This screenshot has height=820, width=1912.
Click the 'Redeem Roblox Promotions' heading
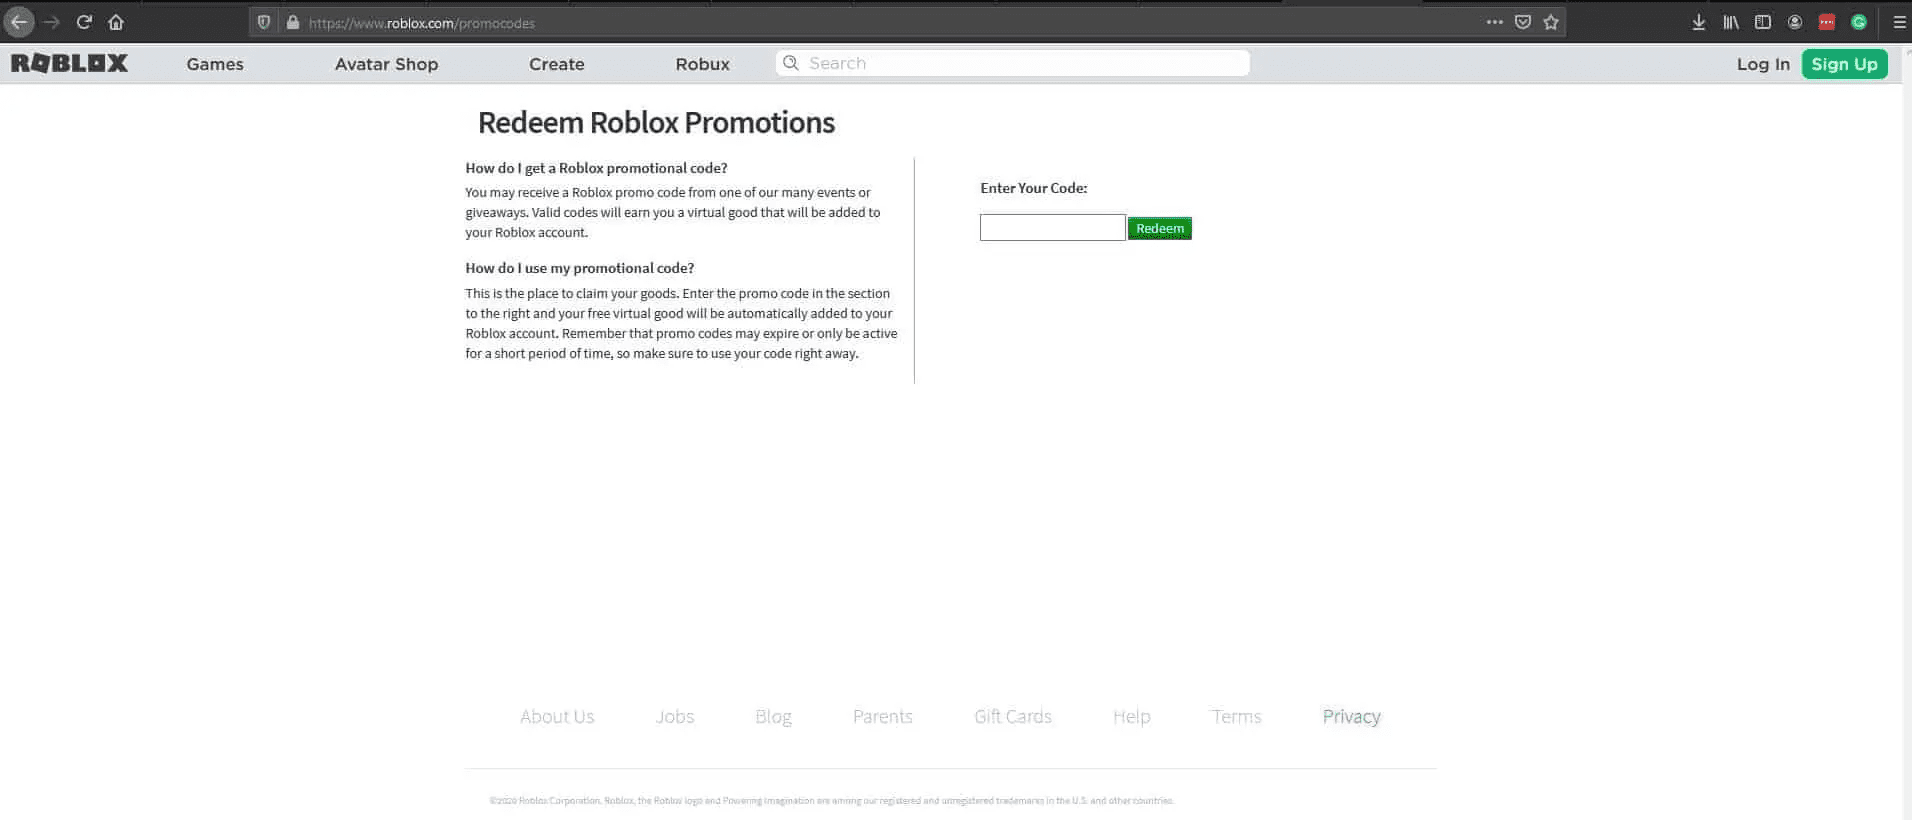[x=656, y=122]
